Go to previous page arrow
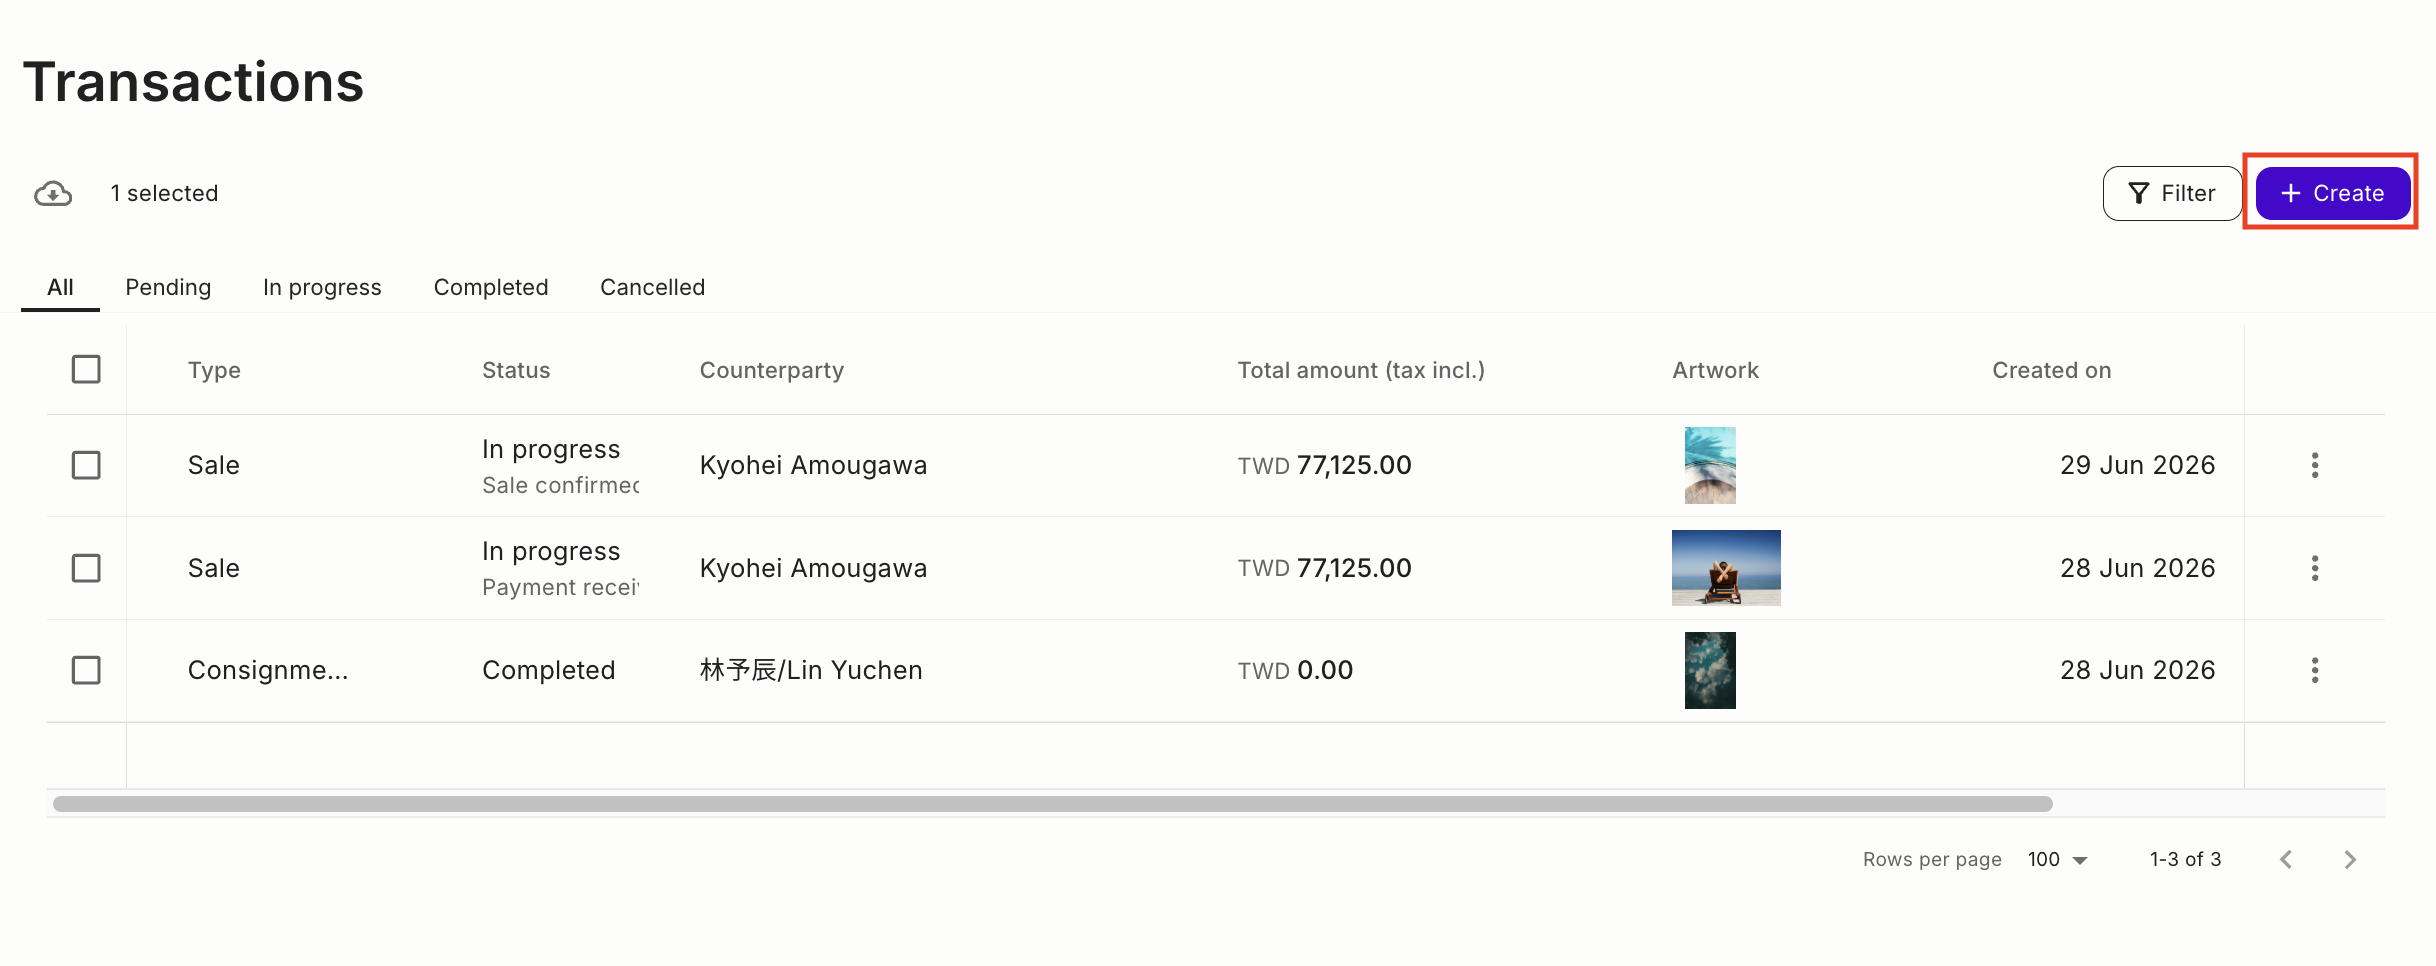Image resolution: width=2436 pixels, height=966 pixels. 2286,859
